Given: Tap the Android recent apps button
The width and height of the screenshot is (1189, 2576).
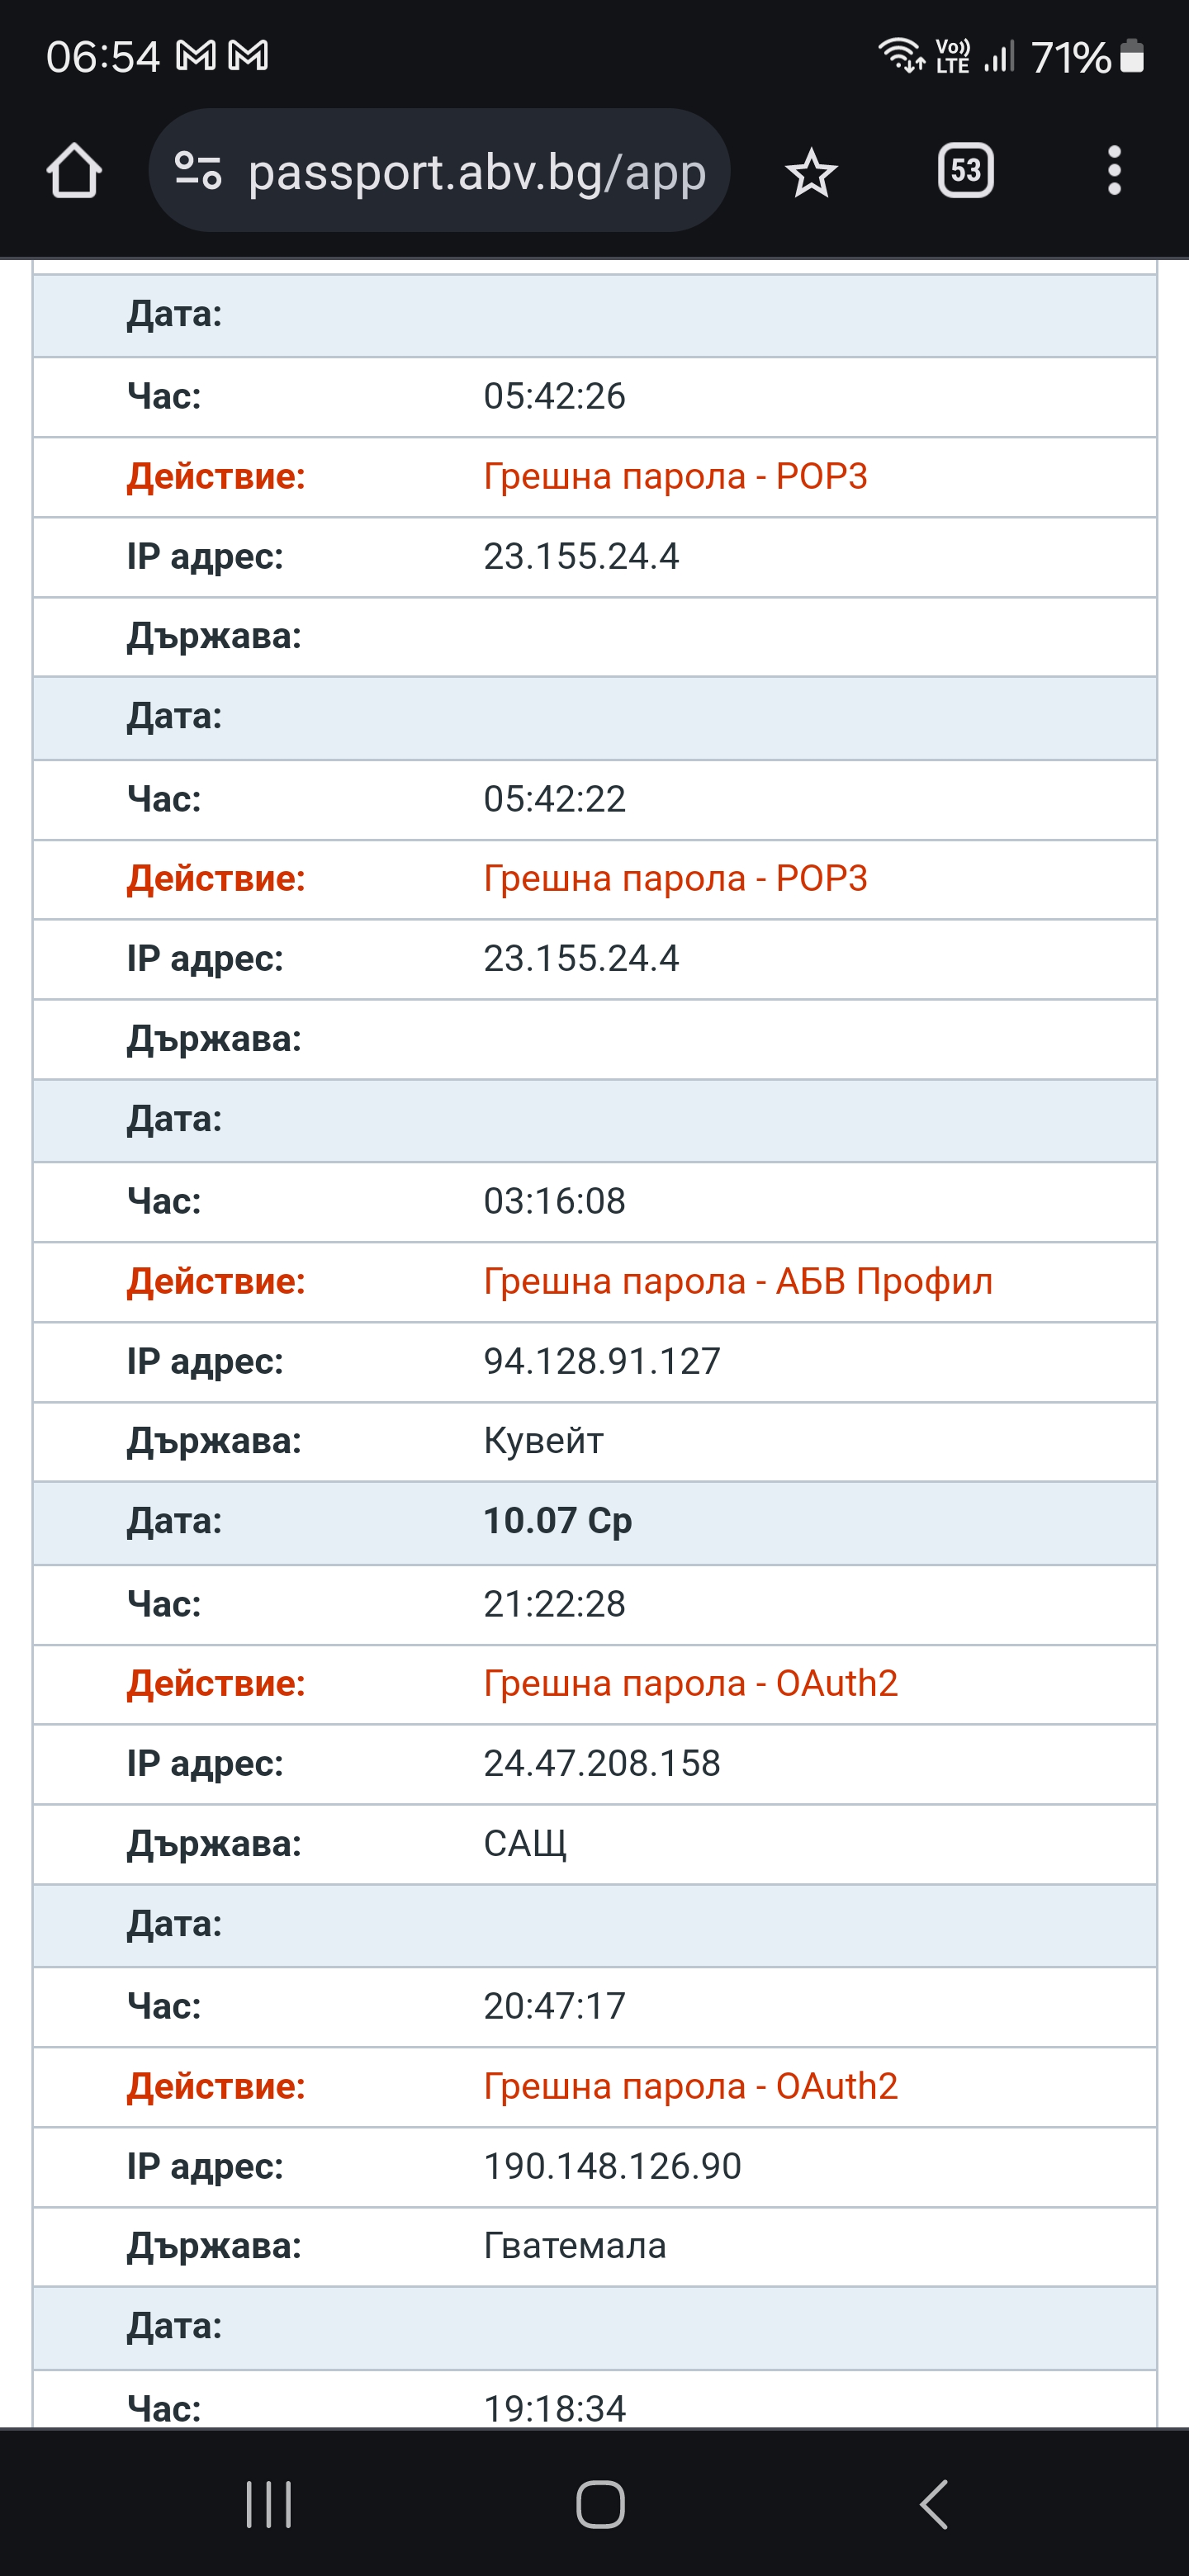Looking at the screenshot, I should (x=269, y=2504).
